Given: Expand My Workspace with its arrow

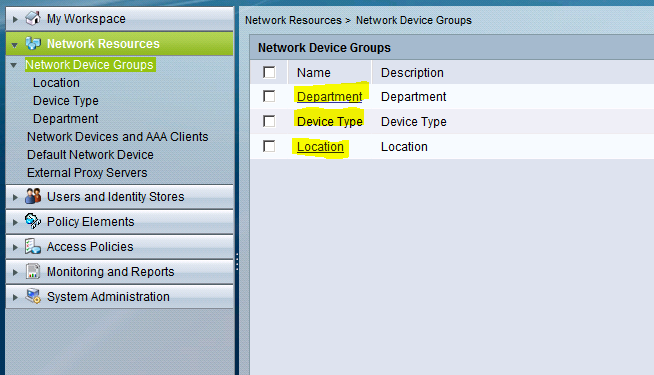Looking at the screenshot, I should (15, 19).
